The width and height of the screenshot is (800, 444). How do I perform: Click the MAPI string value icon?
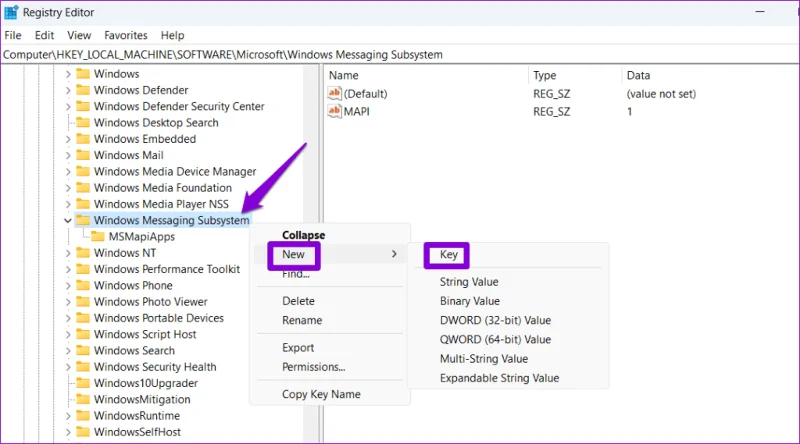point(334,111)
